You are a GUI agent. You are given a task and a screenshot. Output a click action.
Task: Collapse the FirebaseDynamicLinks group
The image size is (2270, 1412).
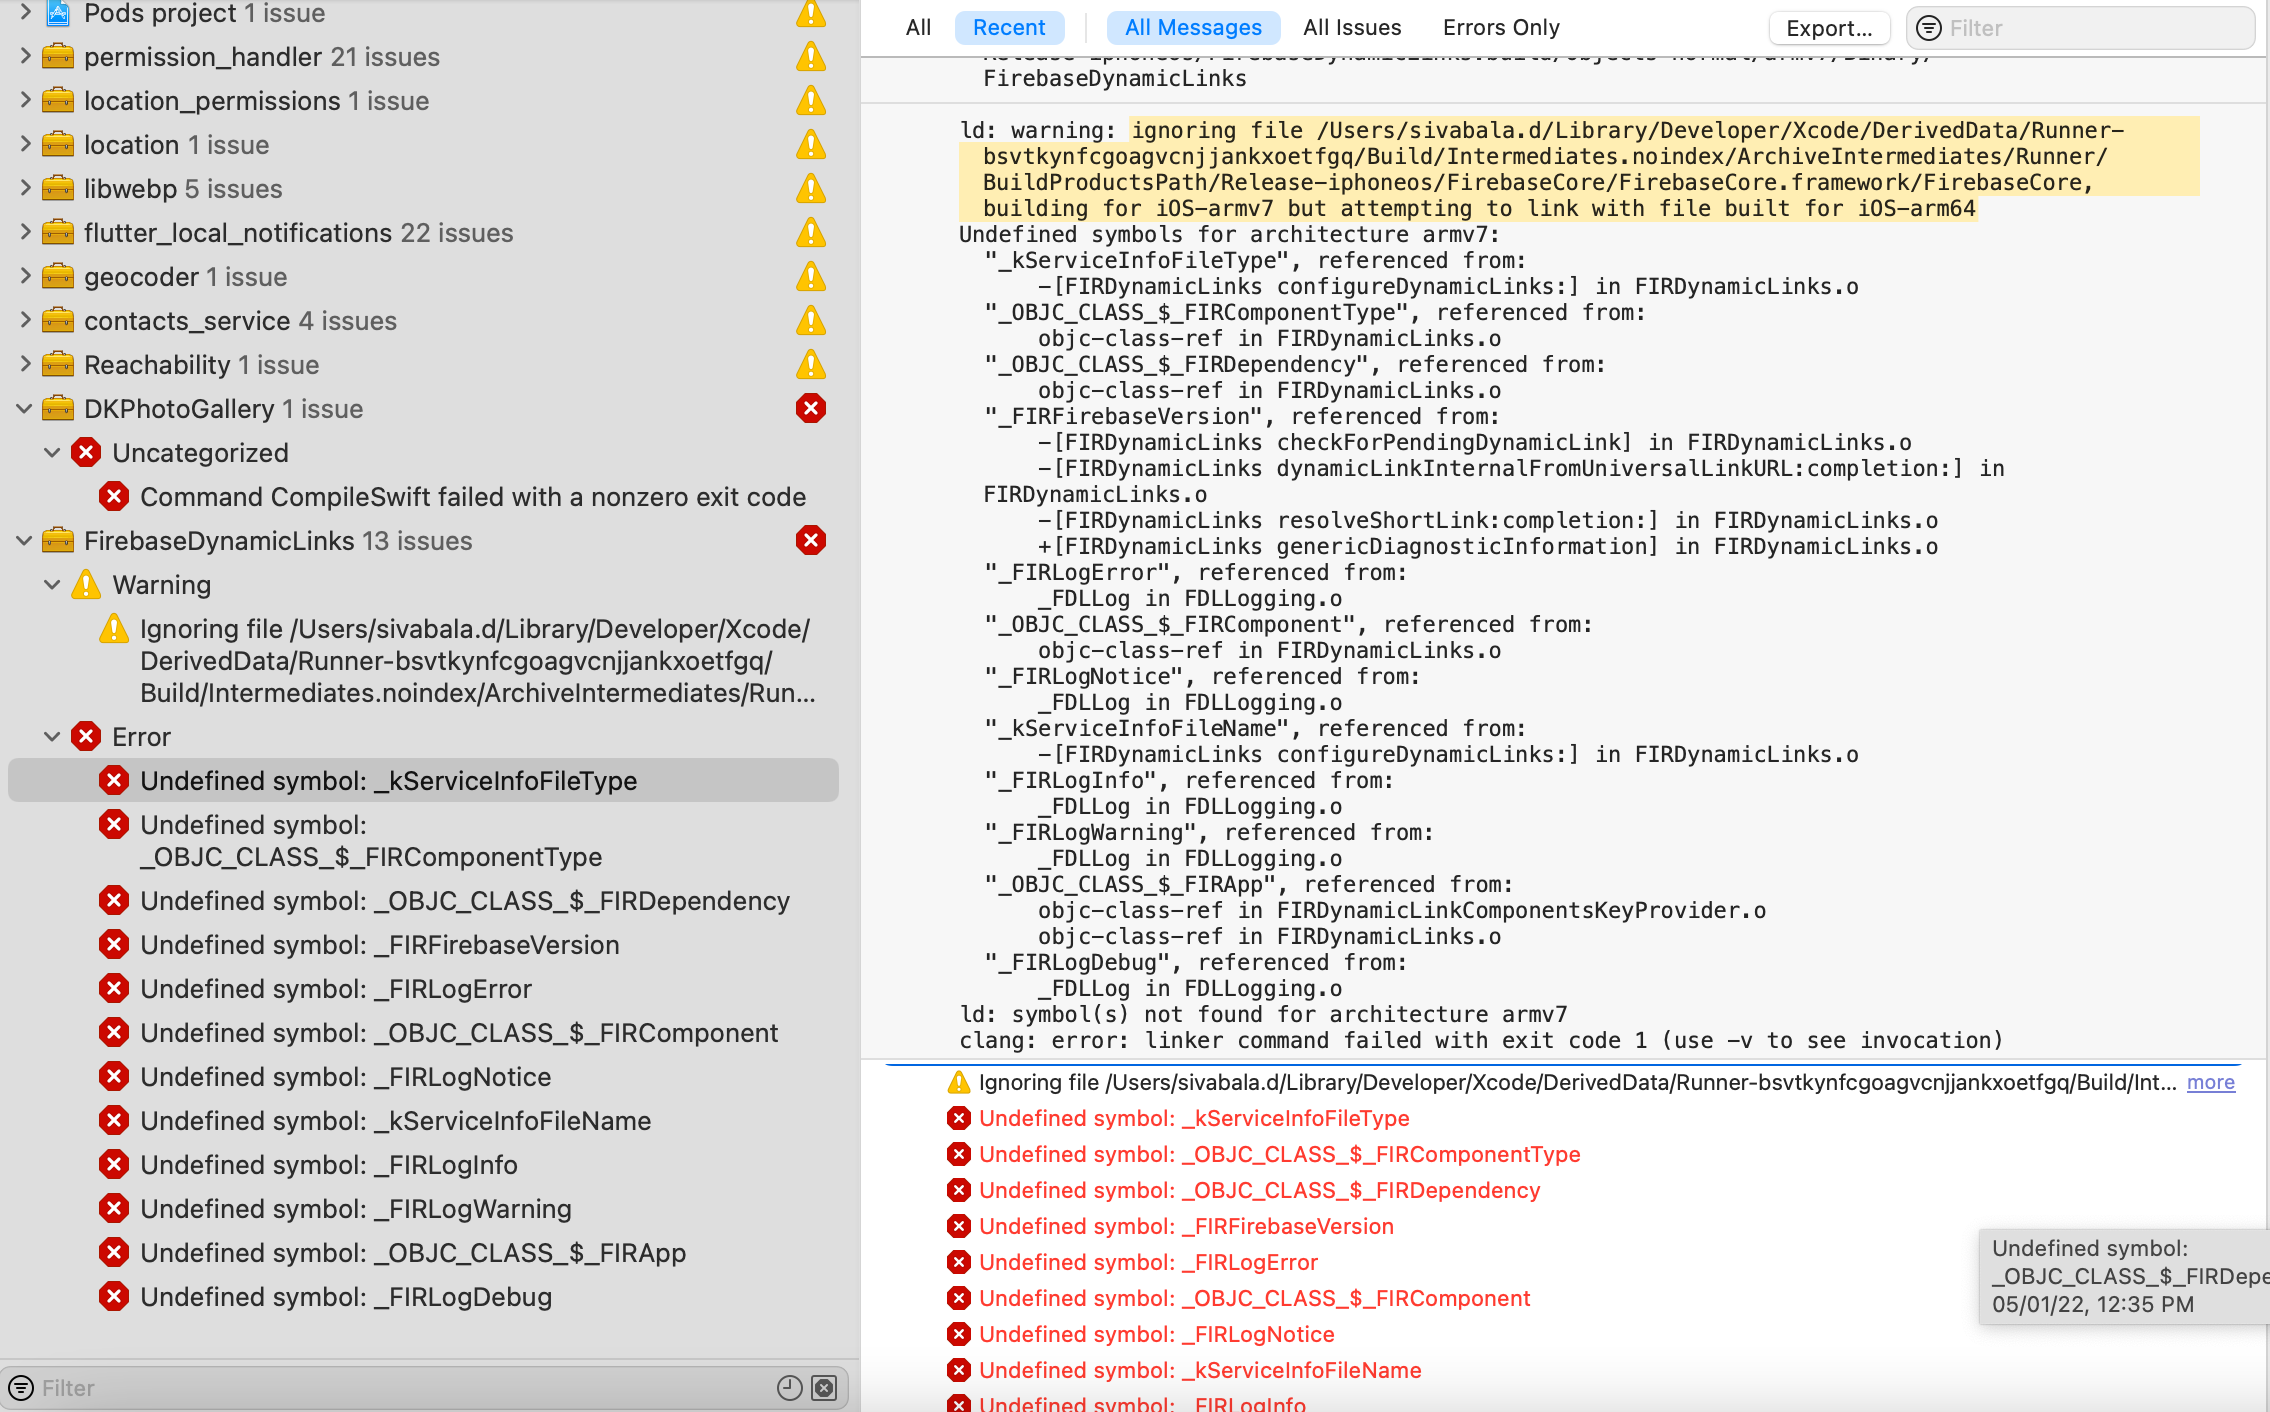click(25, 541)
